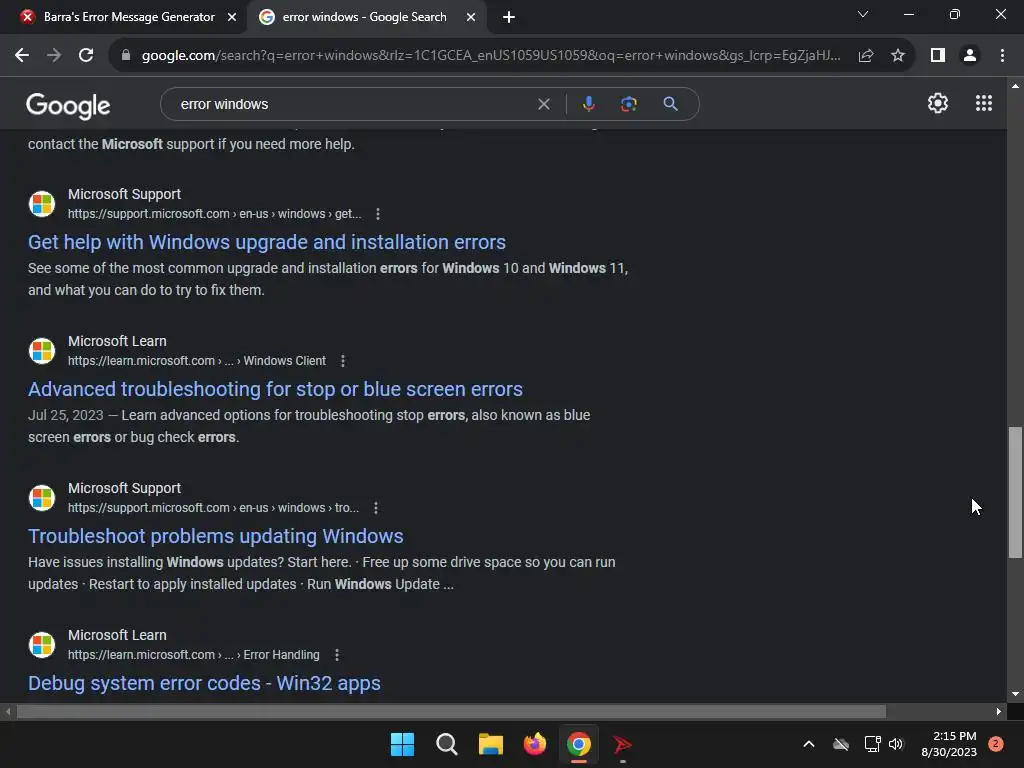Open 'Debug system error codes' result
Screen dimensions: 1024x768
(204, 683)
